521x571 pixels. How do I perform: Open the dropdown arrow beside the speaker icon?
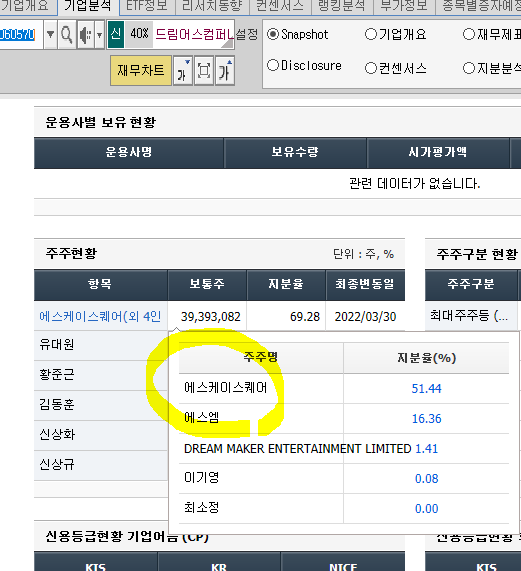99,35
